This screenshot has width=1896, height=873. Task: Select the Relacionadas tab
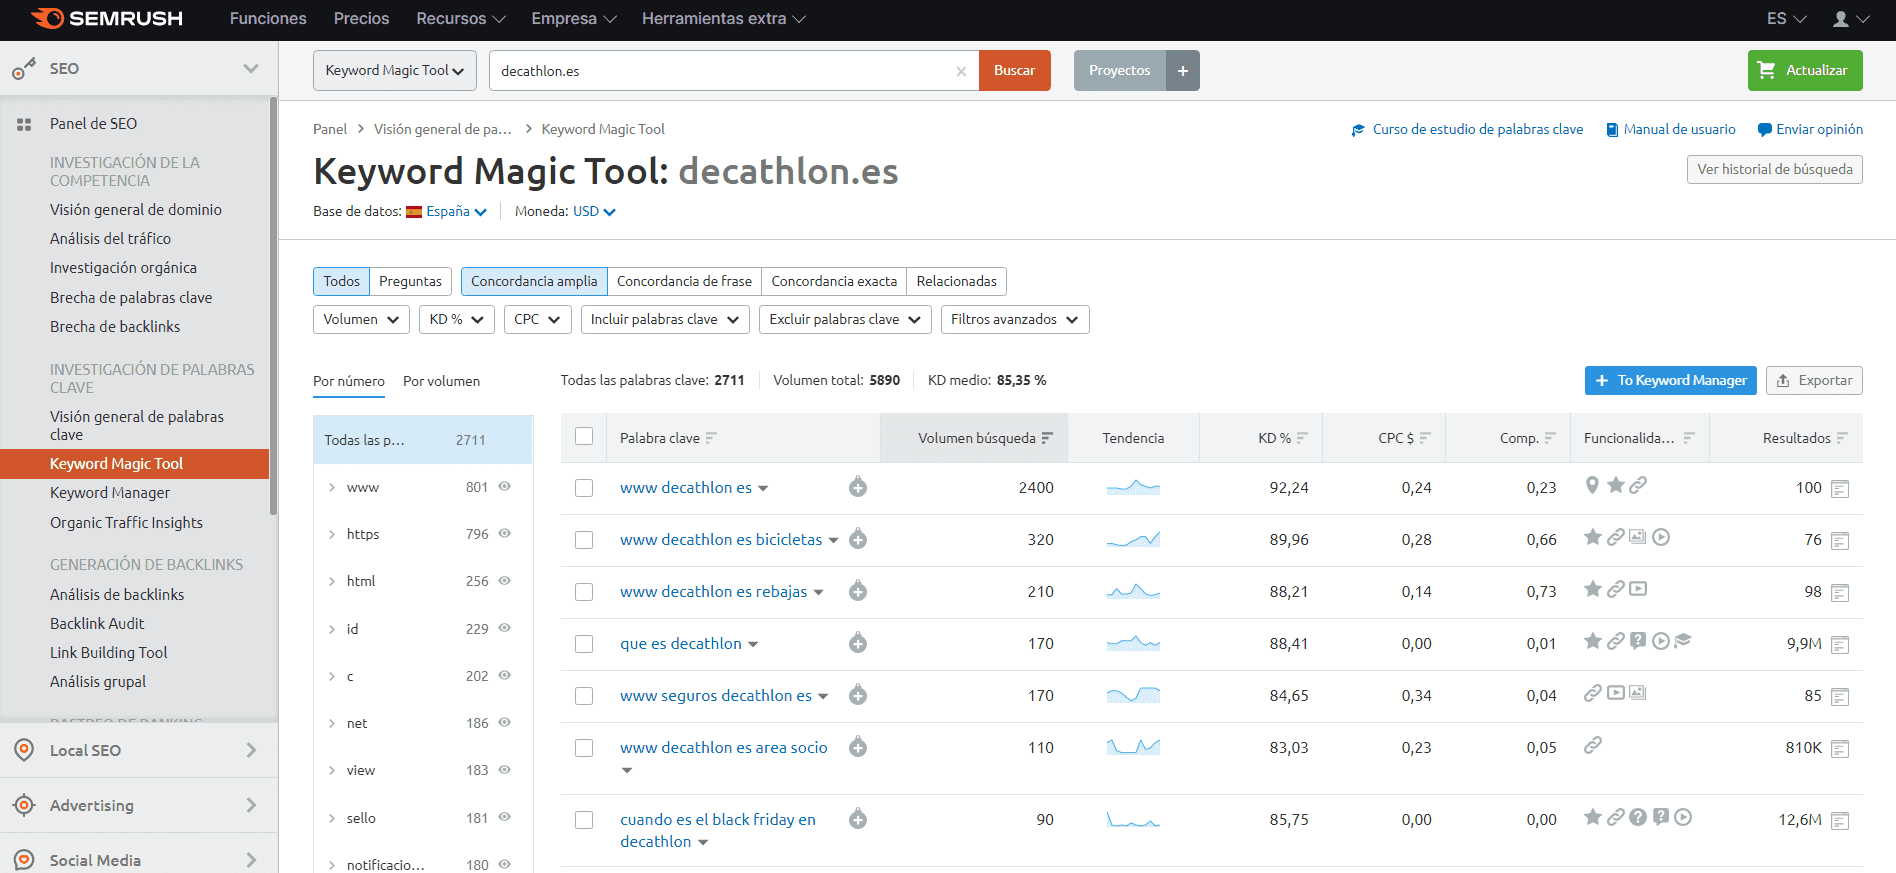(956, 281)
